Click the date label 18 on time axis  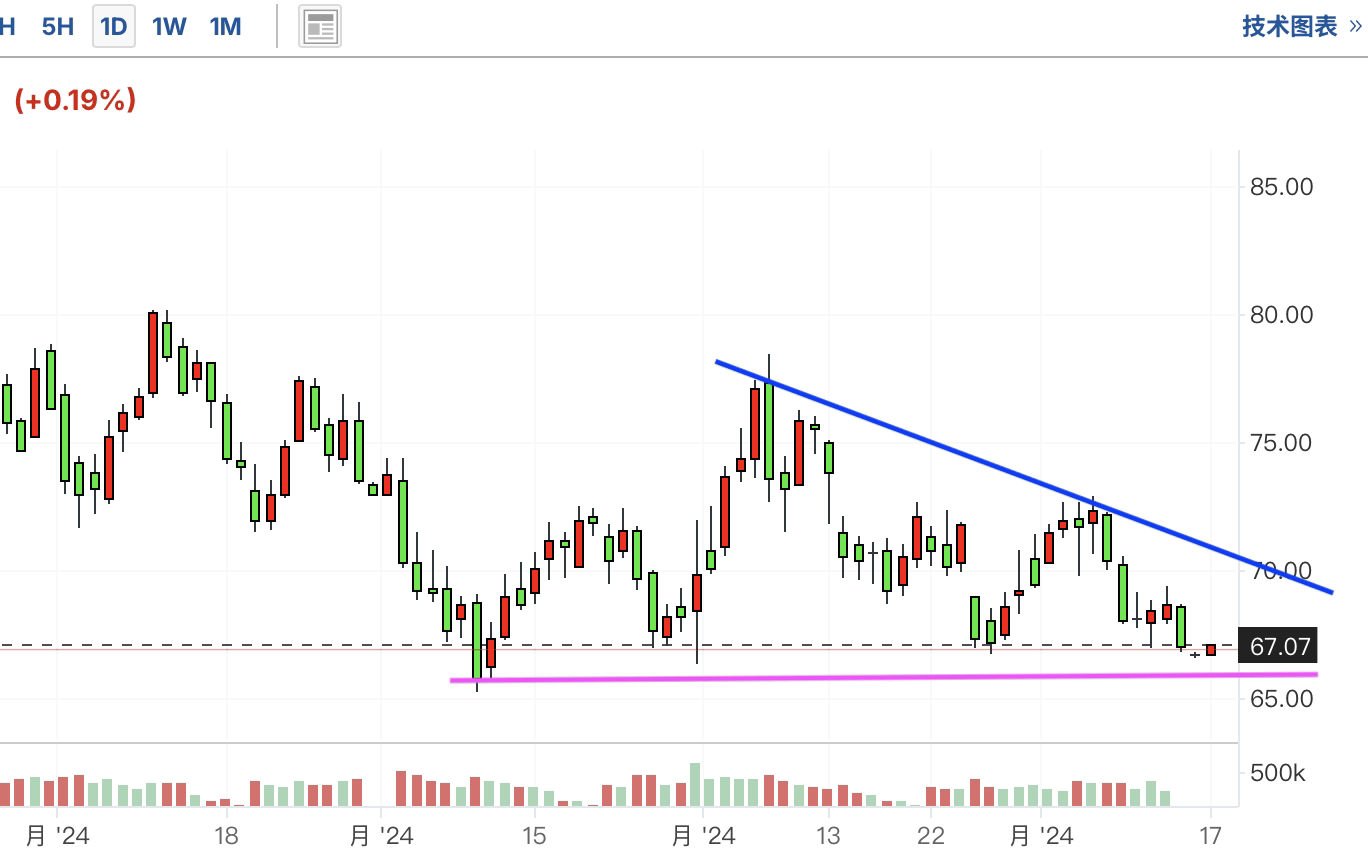226,836
